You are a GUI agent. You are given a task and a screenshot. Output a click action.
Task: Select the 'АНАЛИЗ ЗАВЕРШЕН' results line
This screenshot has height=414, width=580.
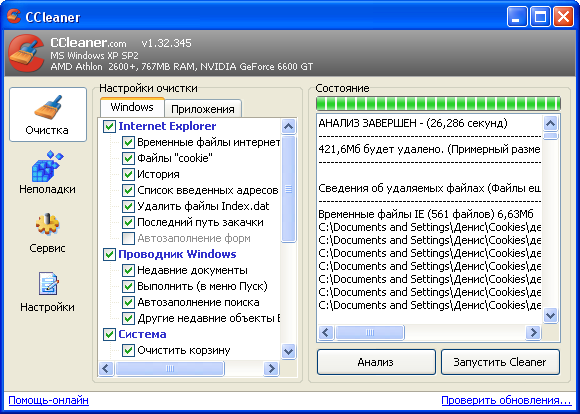(413, 123)
